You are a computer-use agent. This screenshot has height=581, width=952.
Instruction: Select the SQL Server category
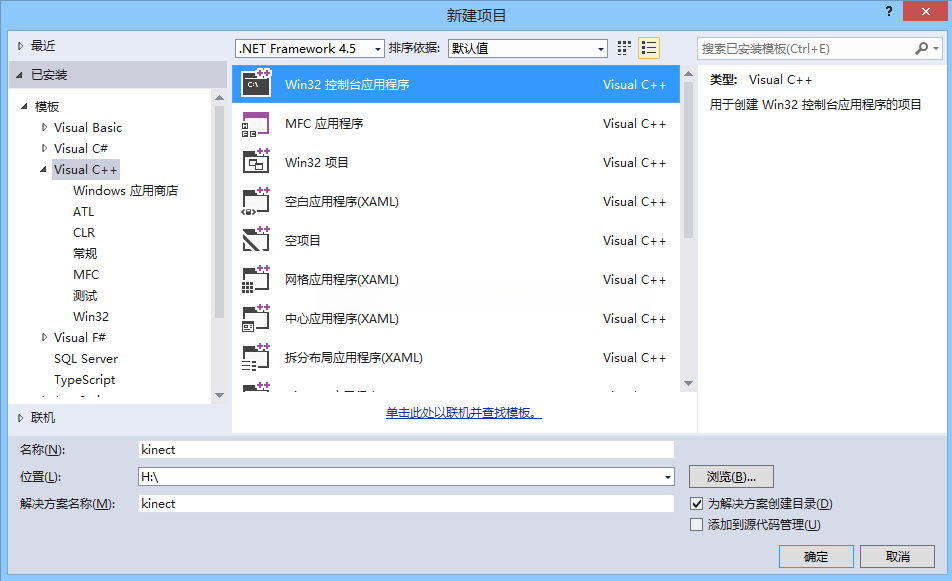[x=86, y=359]
